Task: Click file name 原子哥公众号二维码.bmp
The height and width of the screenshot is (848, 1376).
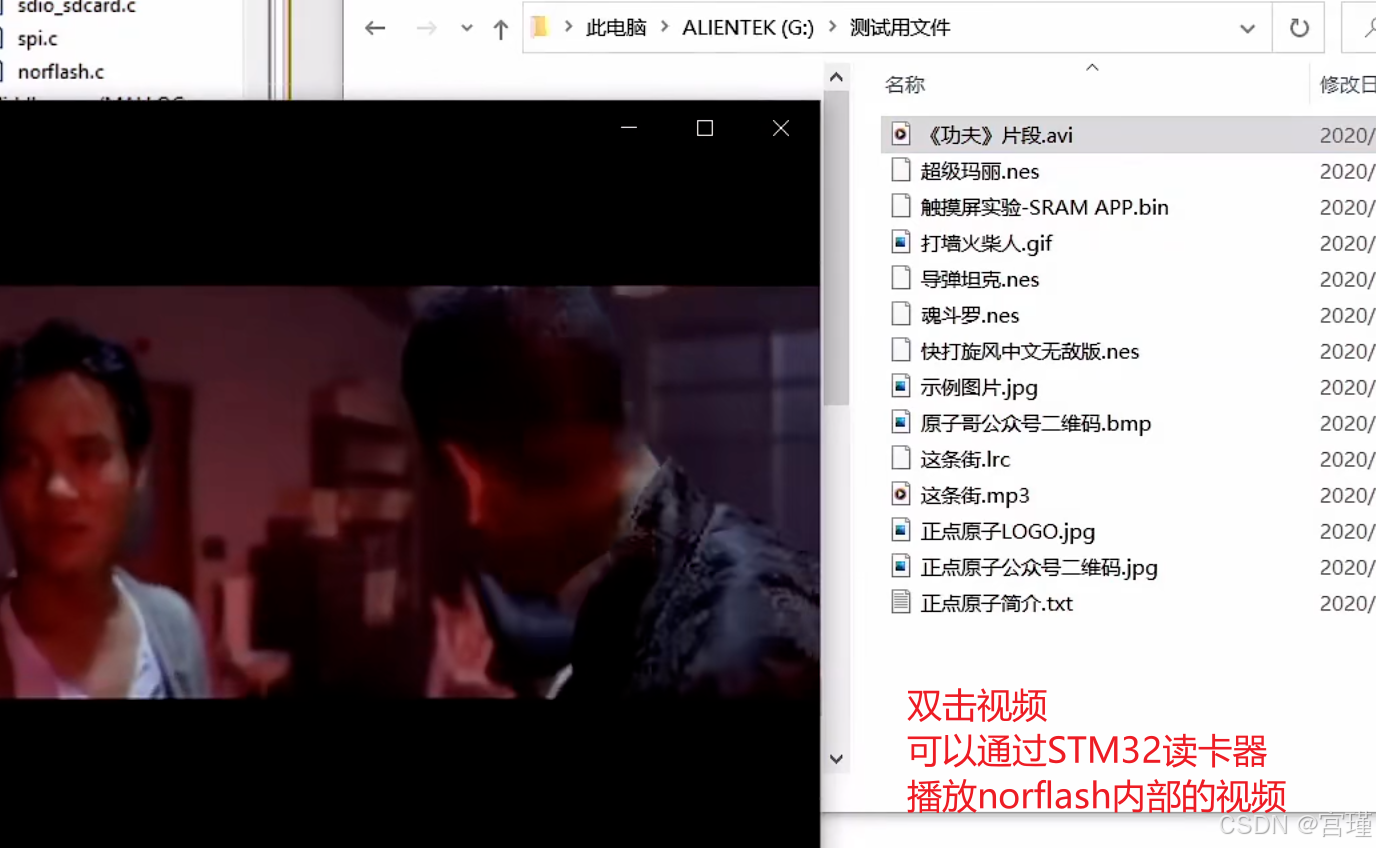Action: 1036,423
